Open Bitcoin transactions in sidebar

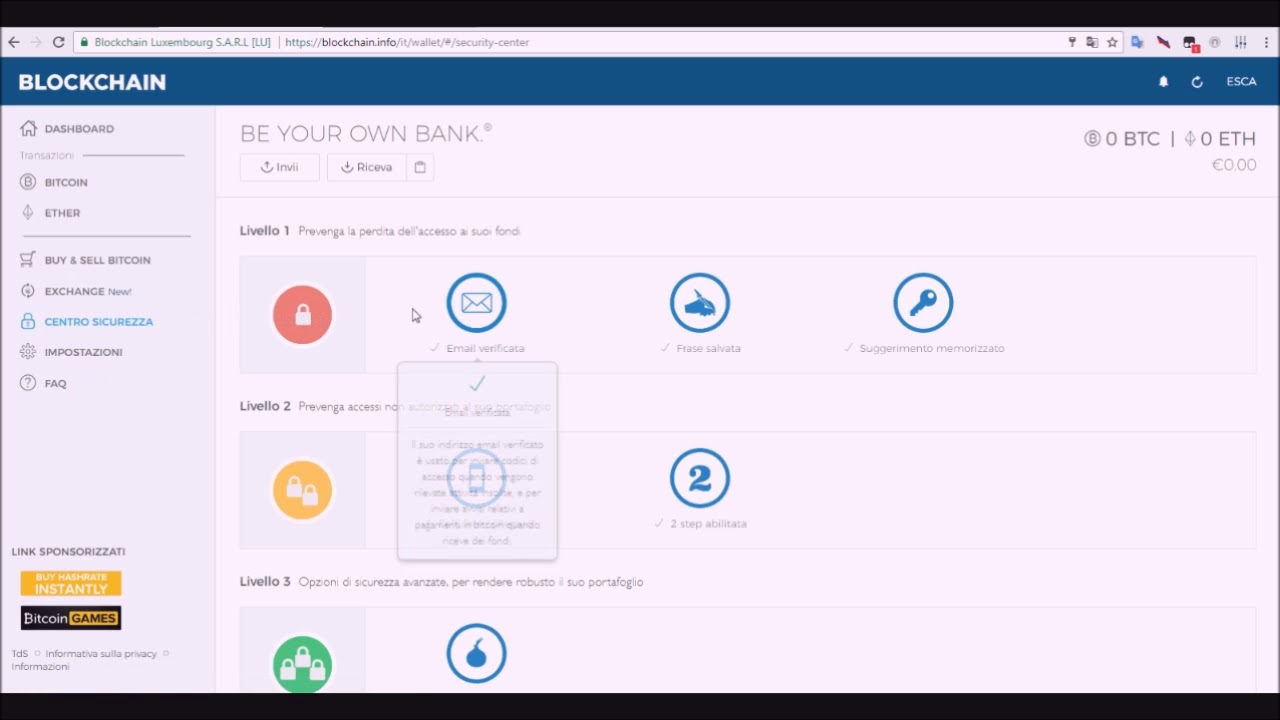coord(54,182)
